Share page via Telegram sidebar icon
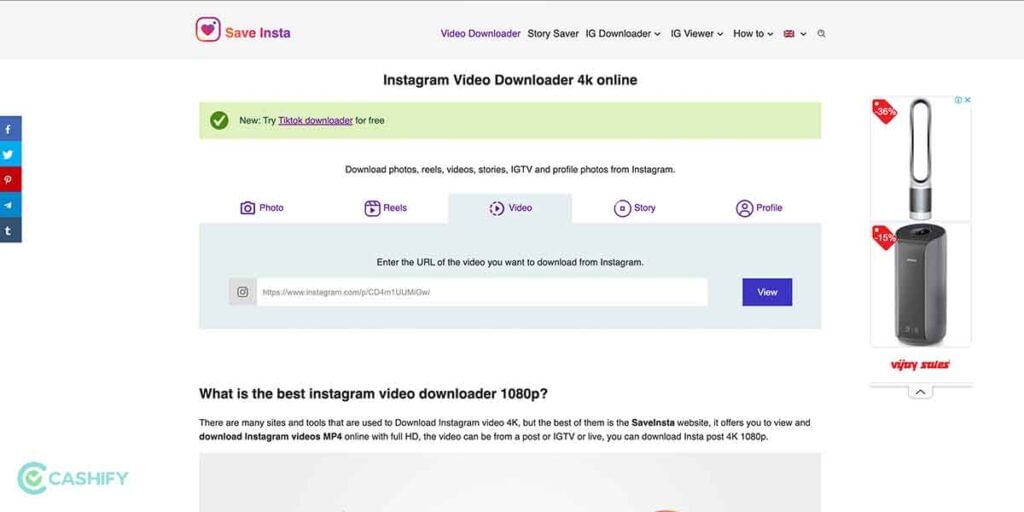Viewport: 1024px width, 512px height. 9,205
